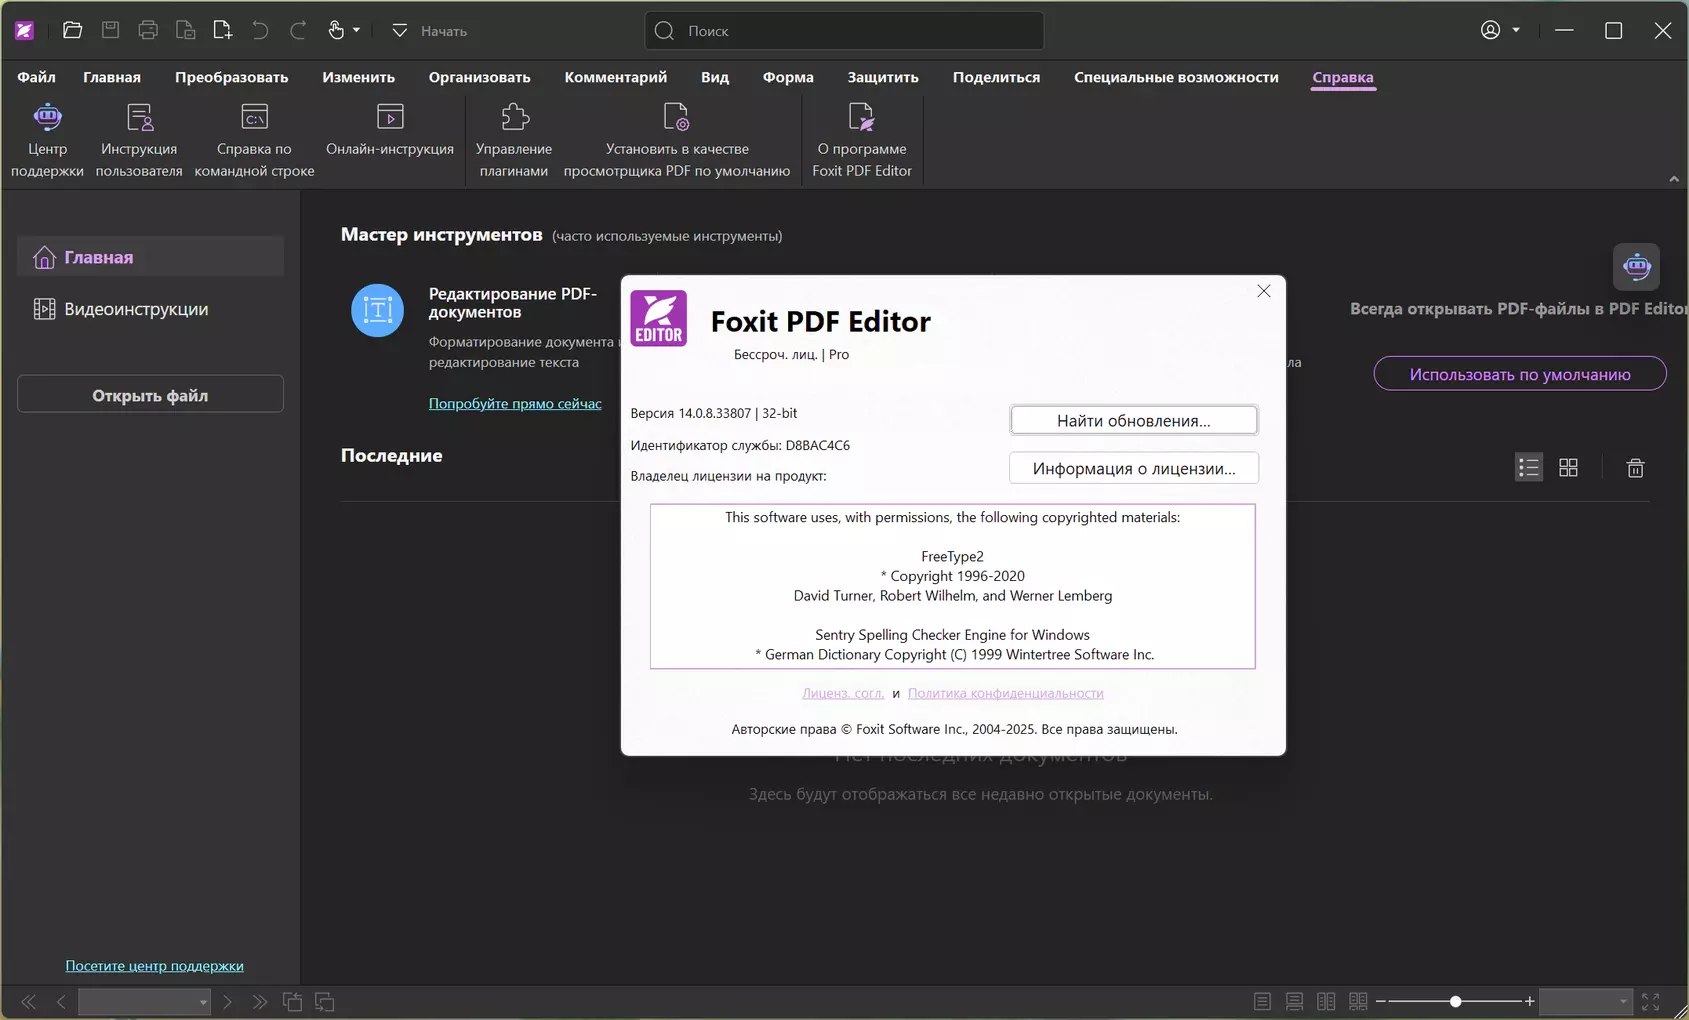This screenshot has height=1020, width=1689.
Task: Click the Undo arrow icon
Action: (x=260, y=30)
